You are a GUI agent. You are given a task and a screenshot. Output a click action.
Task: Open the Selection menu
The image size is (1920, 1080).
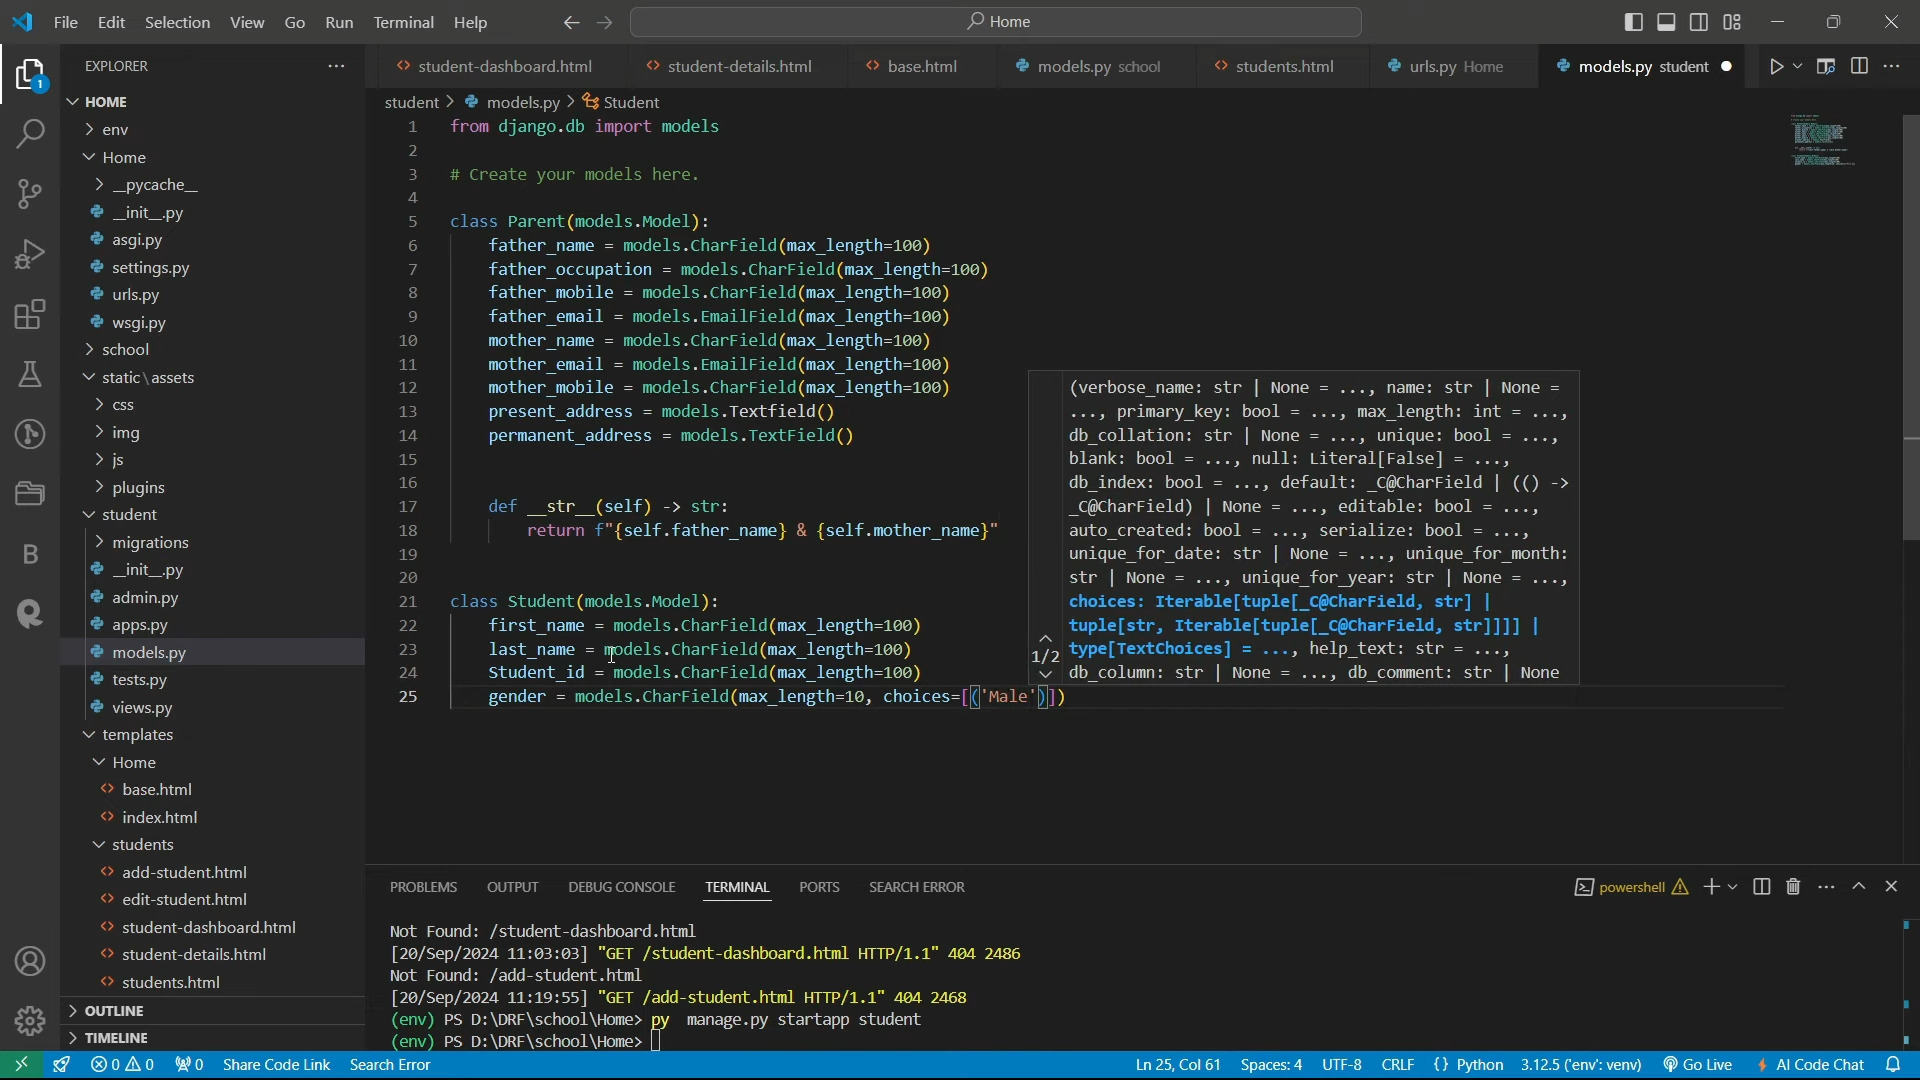(177, 22)
